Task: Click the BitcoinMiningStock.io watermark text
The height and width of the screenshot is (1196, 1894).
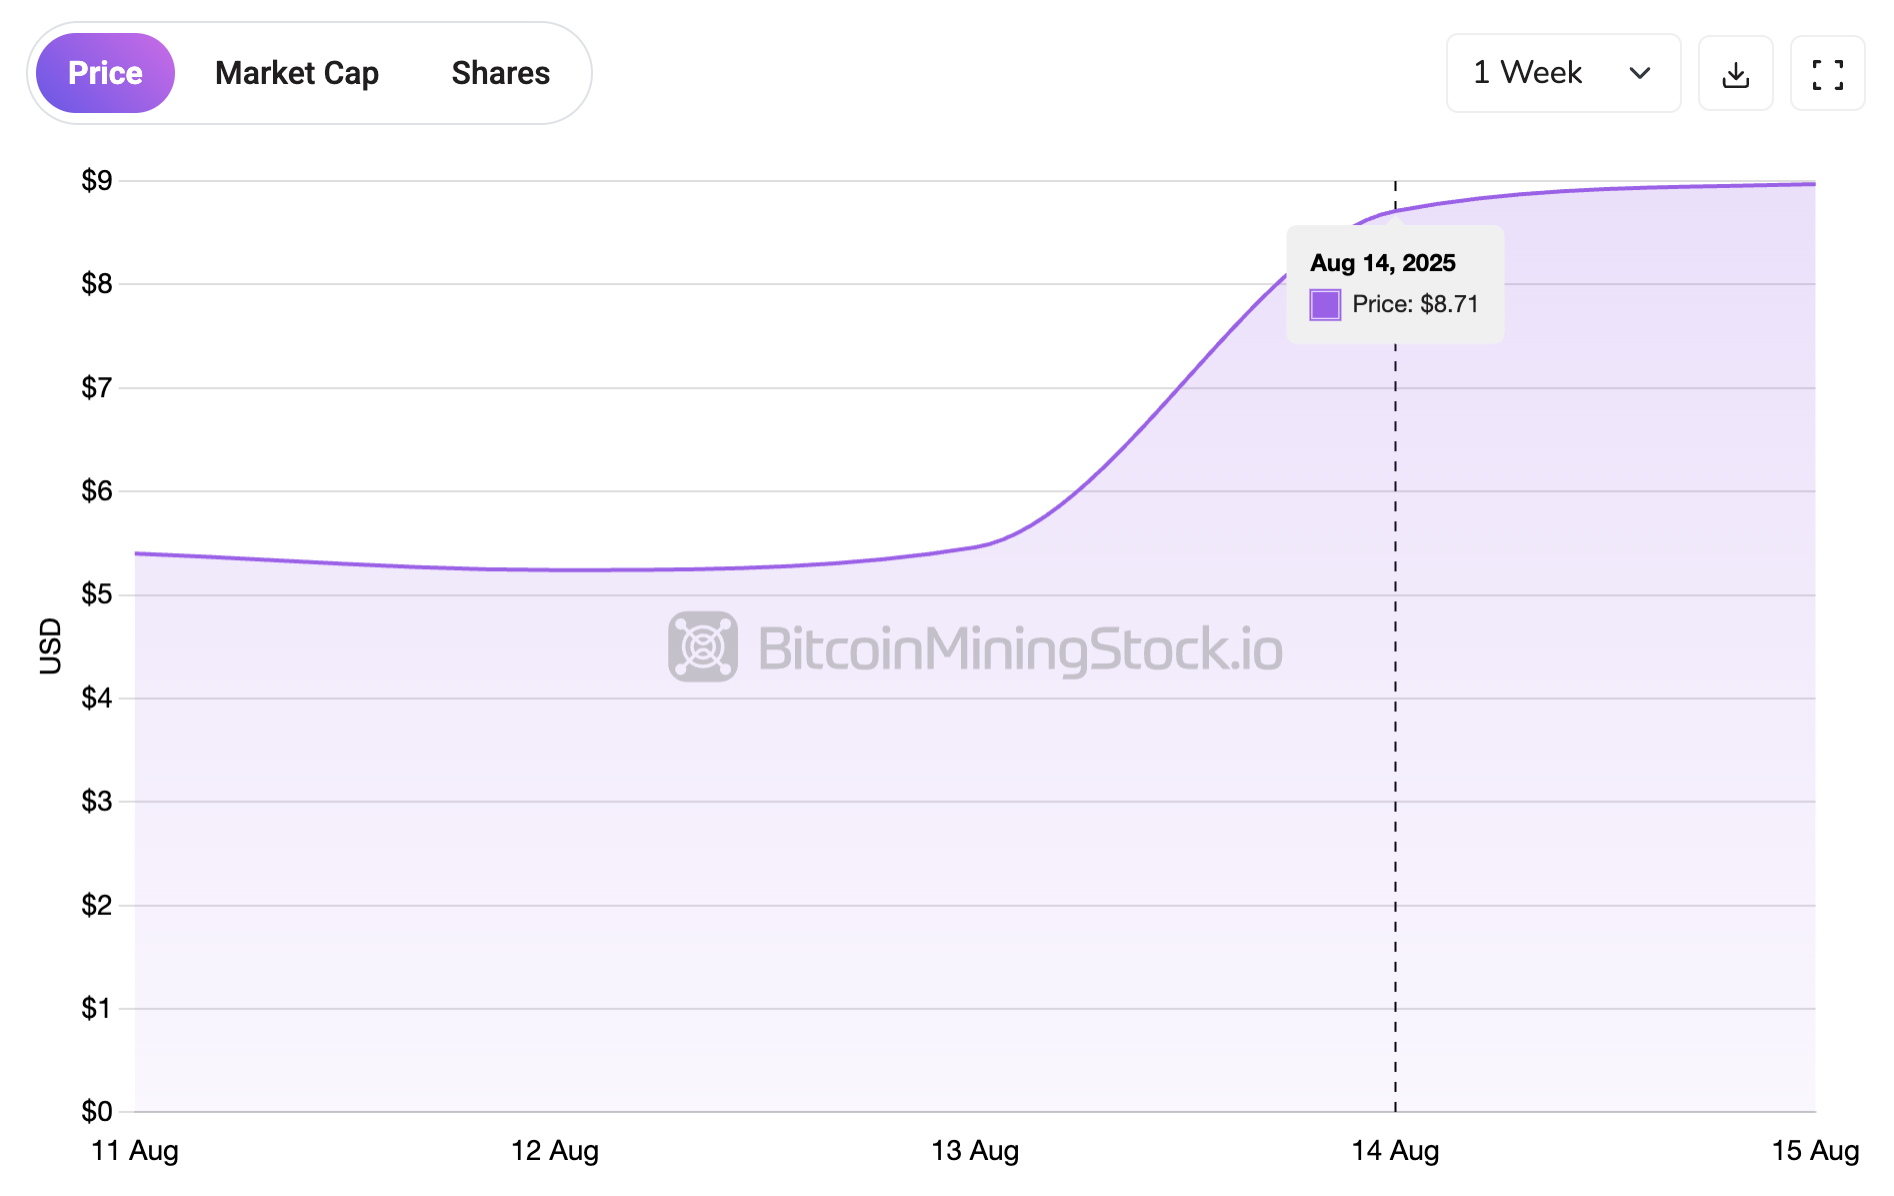Action: (1020, 649)
